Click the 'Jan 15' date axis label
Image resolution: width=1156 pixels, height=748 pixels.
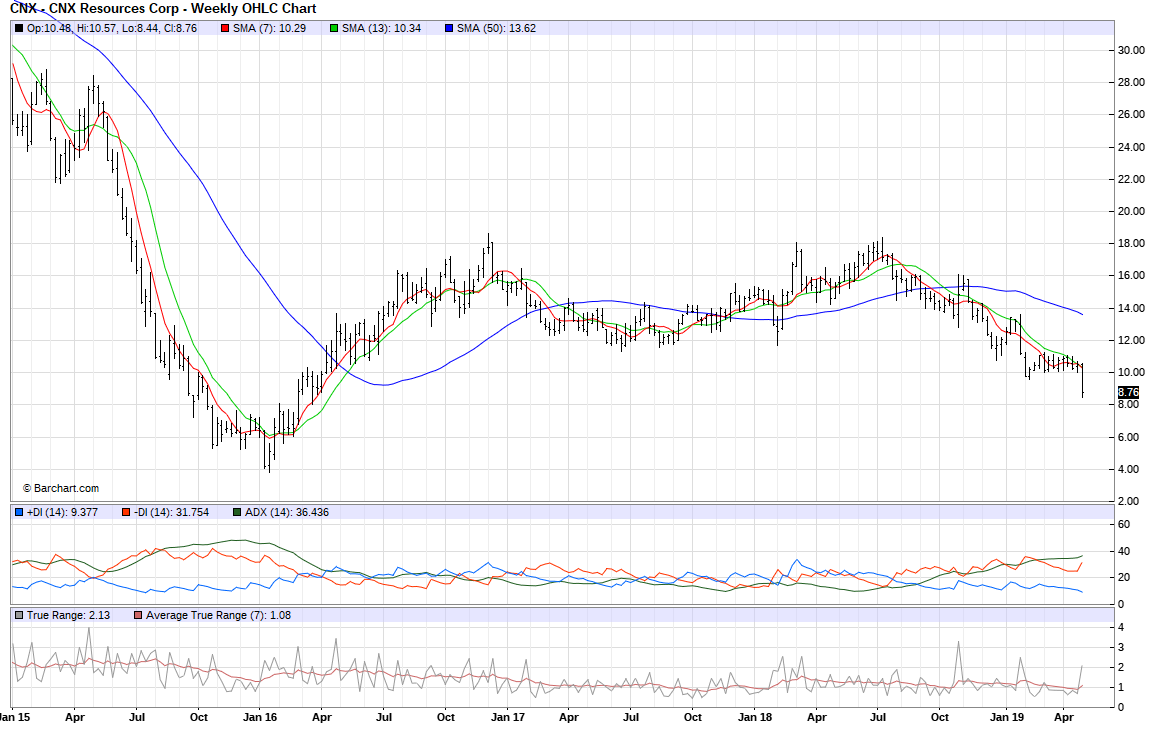pyautogui.click(x=15, y=717)
